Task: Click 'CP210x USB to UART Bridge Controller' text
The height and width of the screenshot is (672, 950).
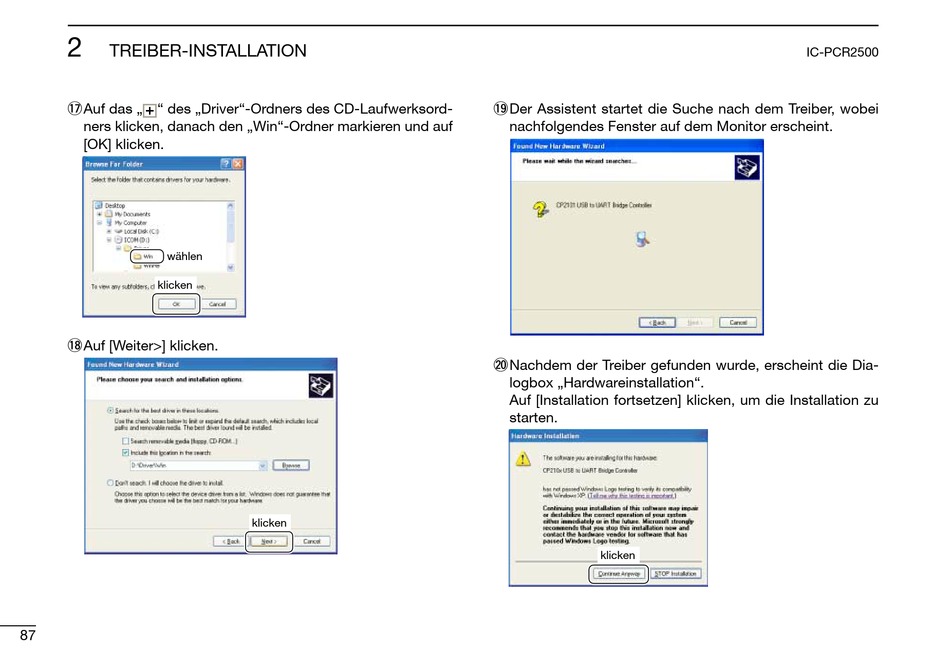Action: click(590, 470)
